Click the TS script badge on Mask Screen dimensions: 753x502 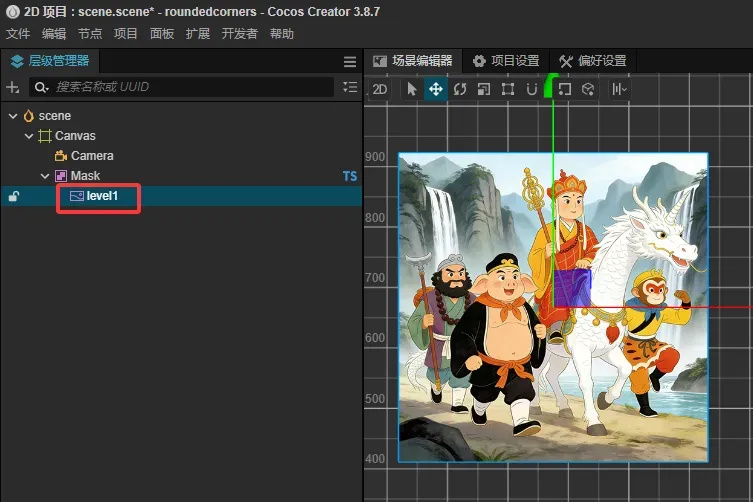350,177
